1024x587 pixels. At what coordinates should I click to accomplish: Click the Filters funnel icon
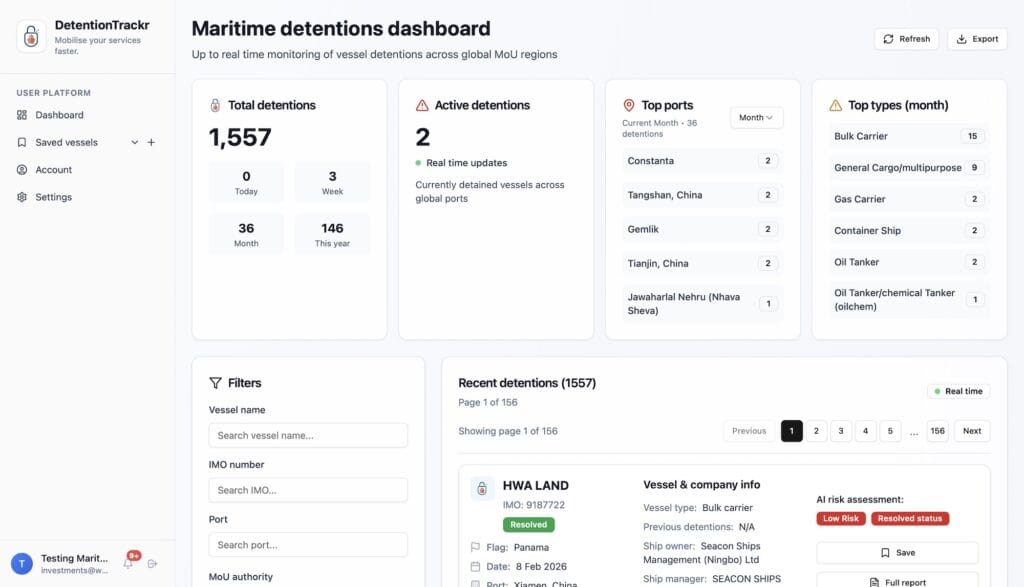point(216,383)
